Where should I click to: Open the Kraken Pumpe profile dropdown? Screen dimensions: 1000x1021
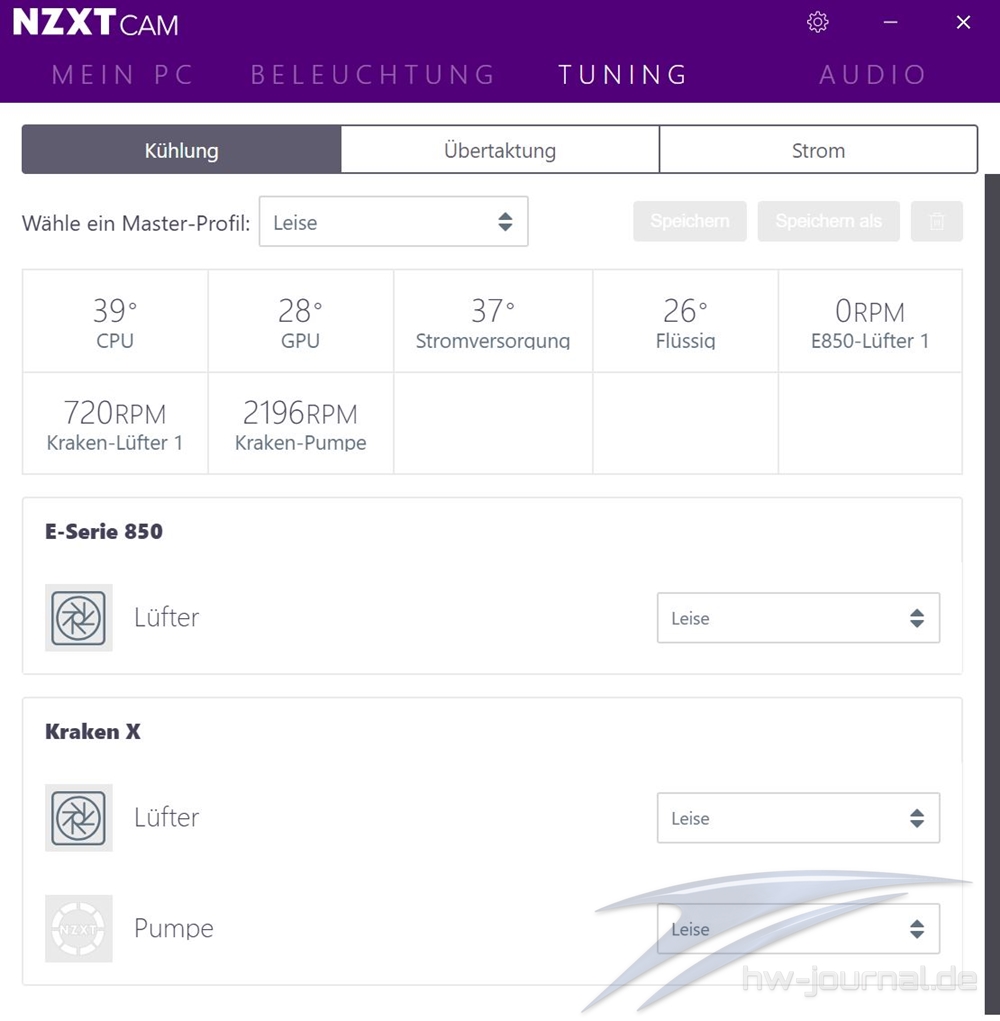(x=798, y=929)
